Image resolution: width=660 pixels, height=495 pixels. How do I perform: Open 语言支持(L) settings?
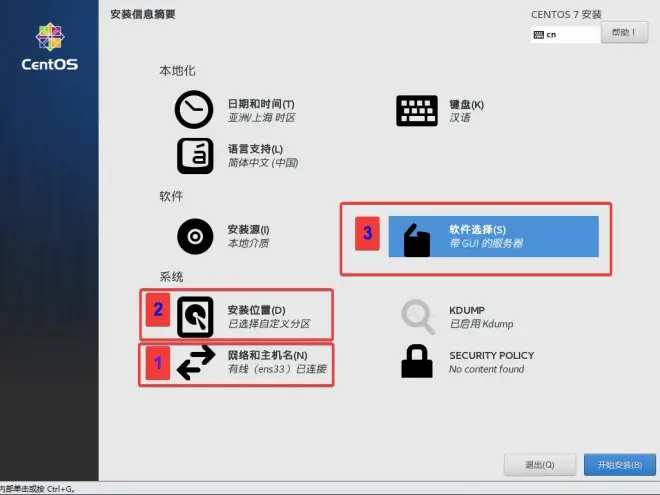[x=255, y=149]
